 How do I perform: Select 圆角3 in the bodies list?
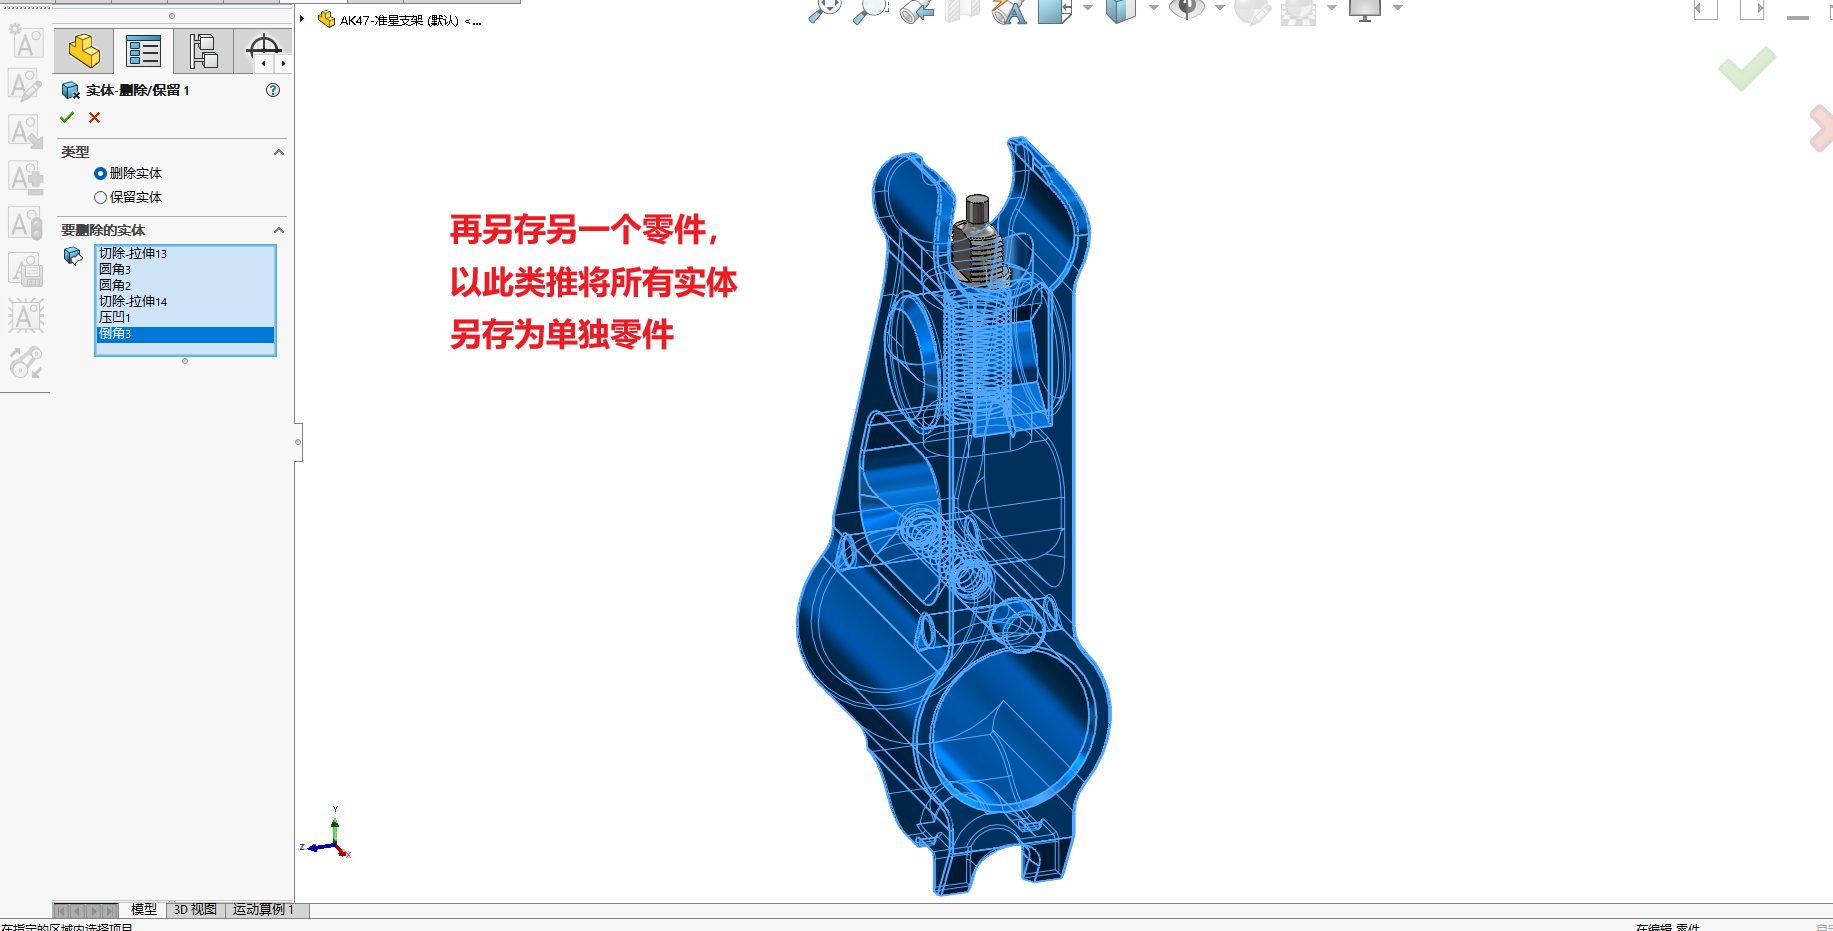pos(185,270)
